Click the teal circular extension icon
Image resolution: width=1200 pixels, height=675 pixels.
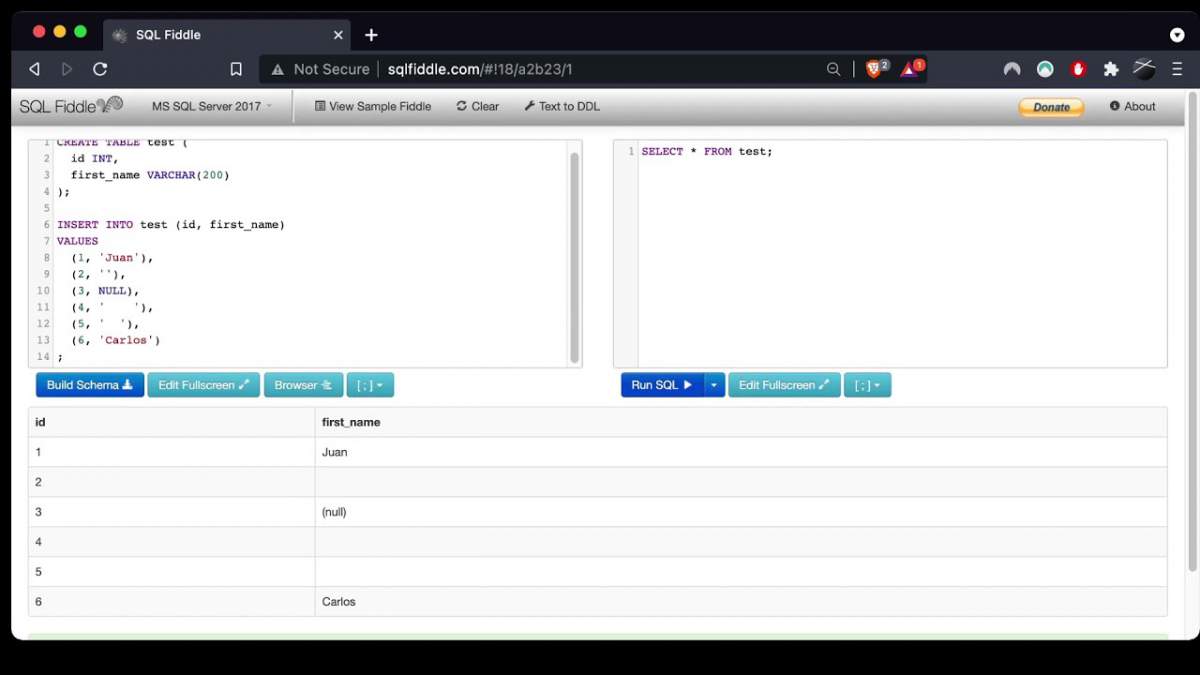tap(1045, 69)
